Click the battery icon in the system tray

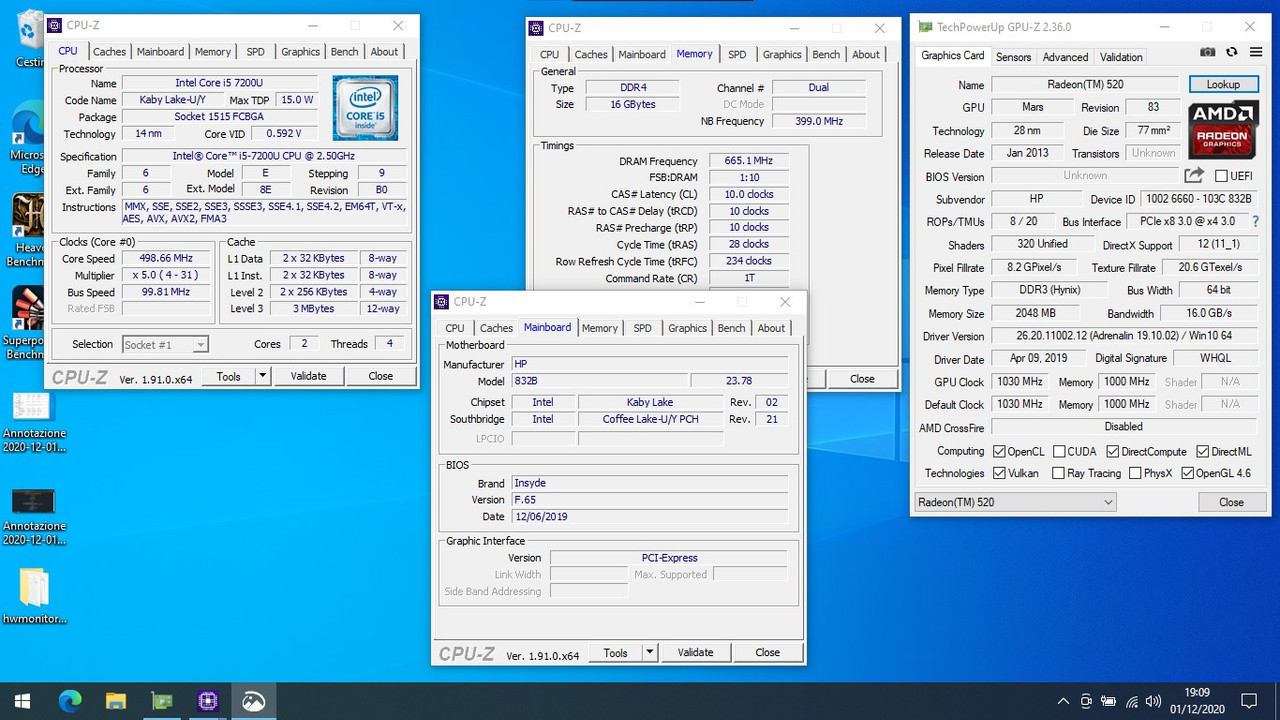[1110, 701]
